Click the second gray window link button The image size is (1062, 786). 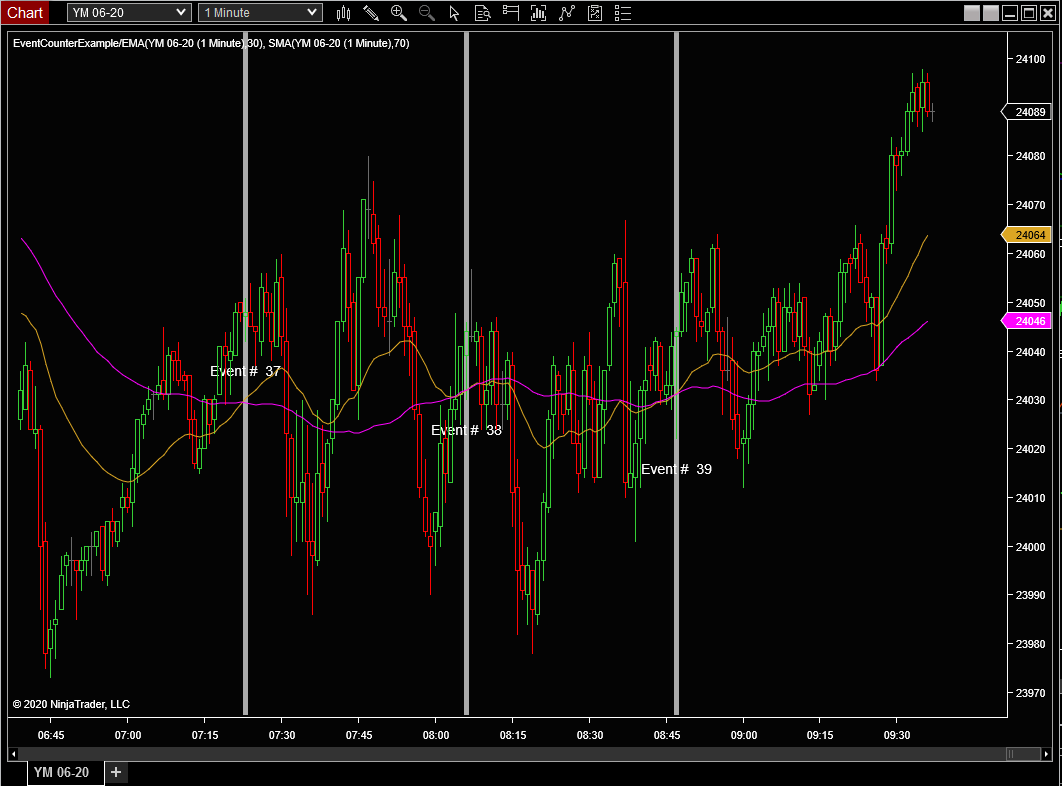click(x=991, y=13)
